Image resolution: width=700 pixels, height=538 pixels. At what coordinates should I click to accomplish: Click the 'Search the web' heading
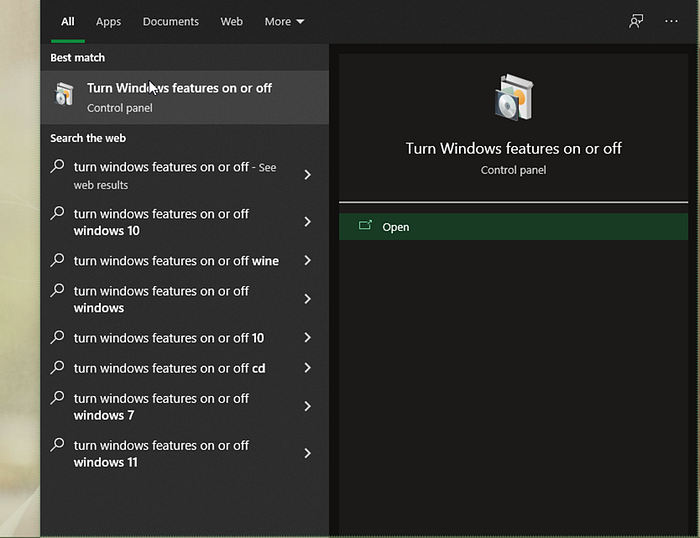click(88, 138)
